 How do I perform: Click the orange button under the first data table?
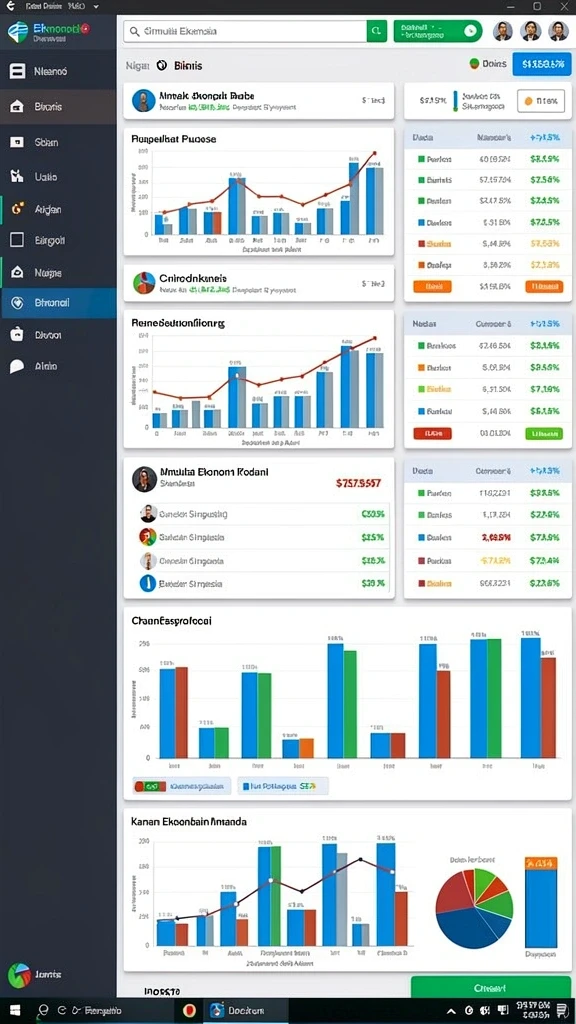[x=433, y=286]
